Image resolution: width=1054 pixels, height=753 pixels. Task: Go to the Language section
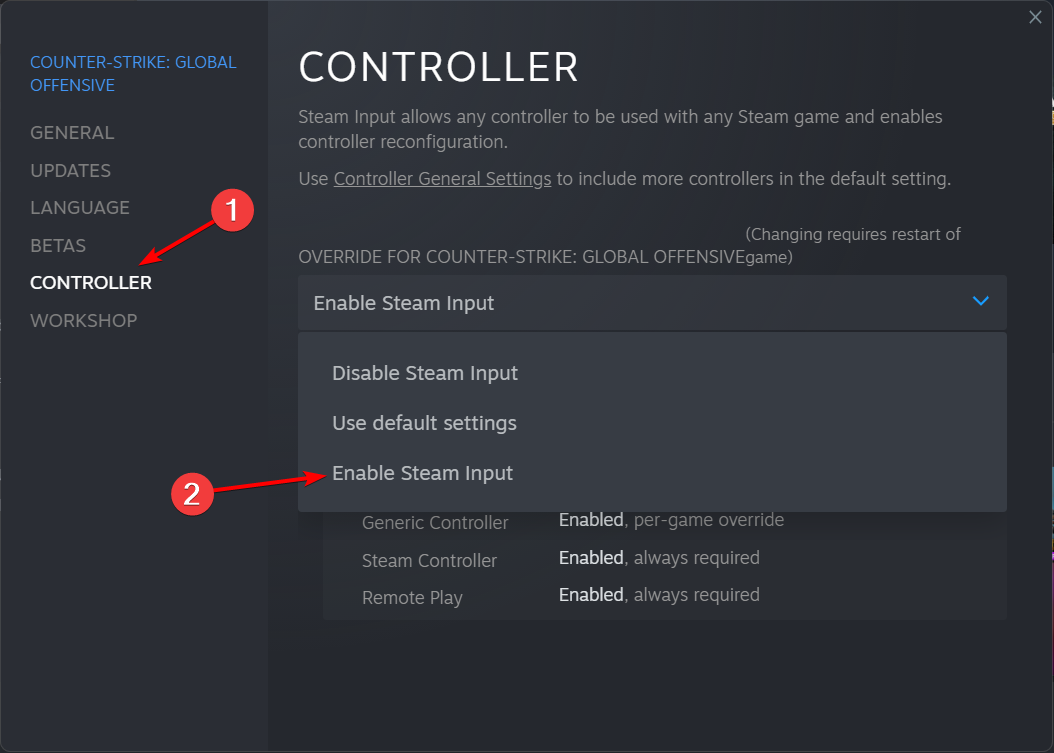pos(80,208)
